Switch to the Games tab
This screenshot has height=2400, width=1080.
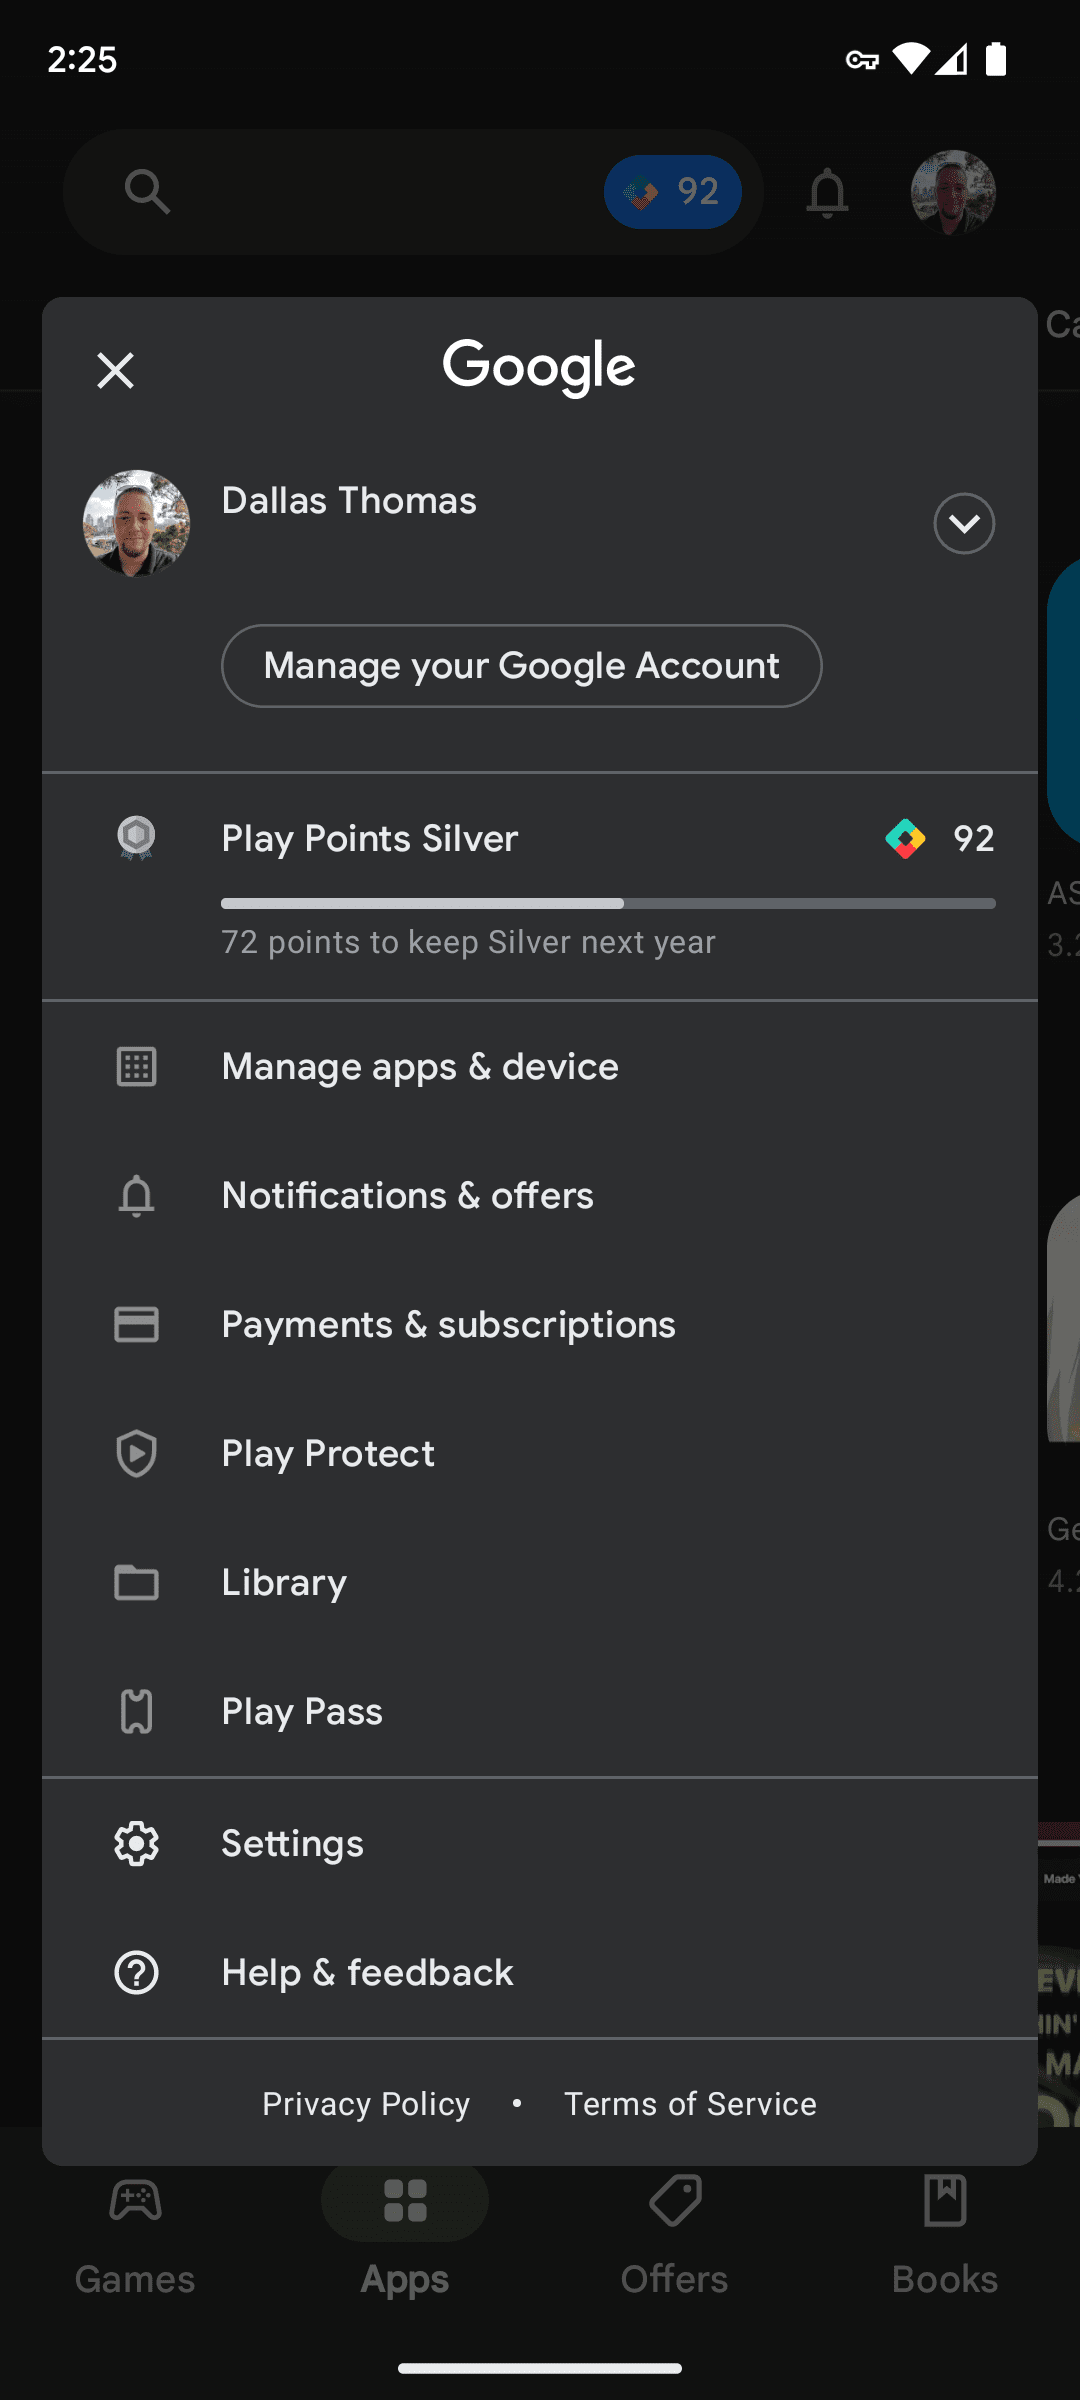(x=135, y=2236)
